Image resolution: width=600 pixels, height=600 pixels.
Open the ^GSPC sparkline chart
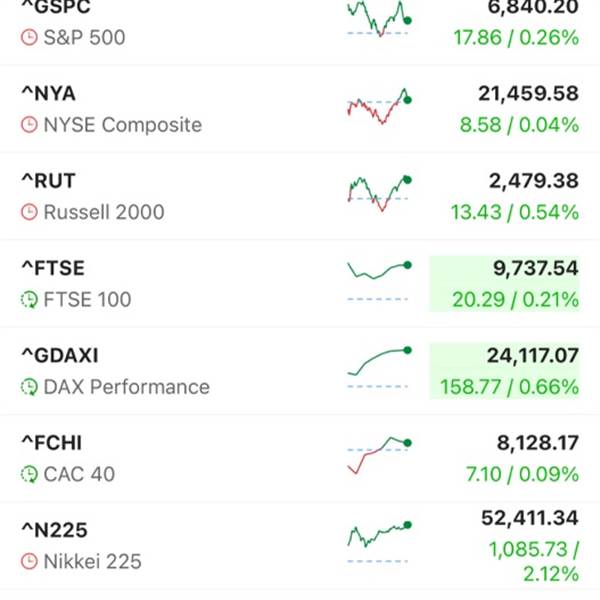pos(378,20)
